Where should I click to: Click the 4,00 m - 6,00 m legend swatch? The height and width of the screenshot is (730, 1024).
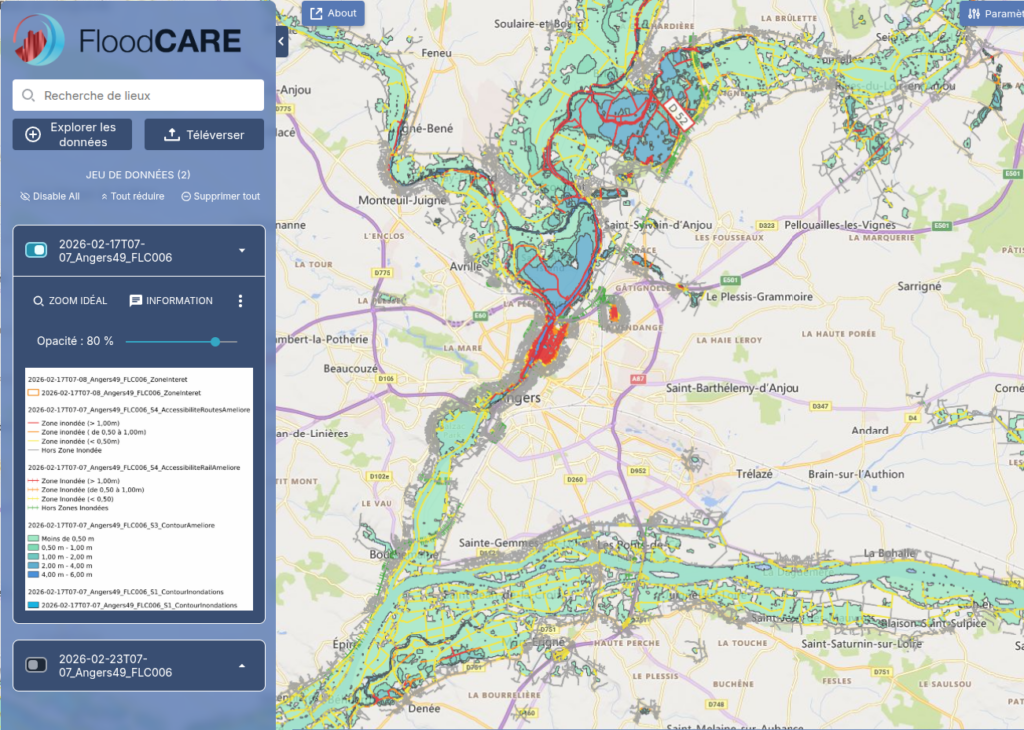(x=33, y=575)
